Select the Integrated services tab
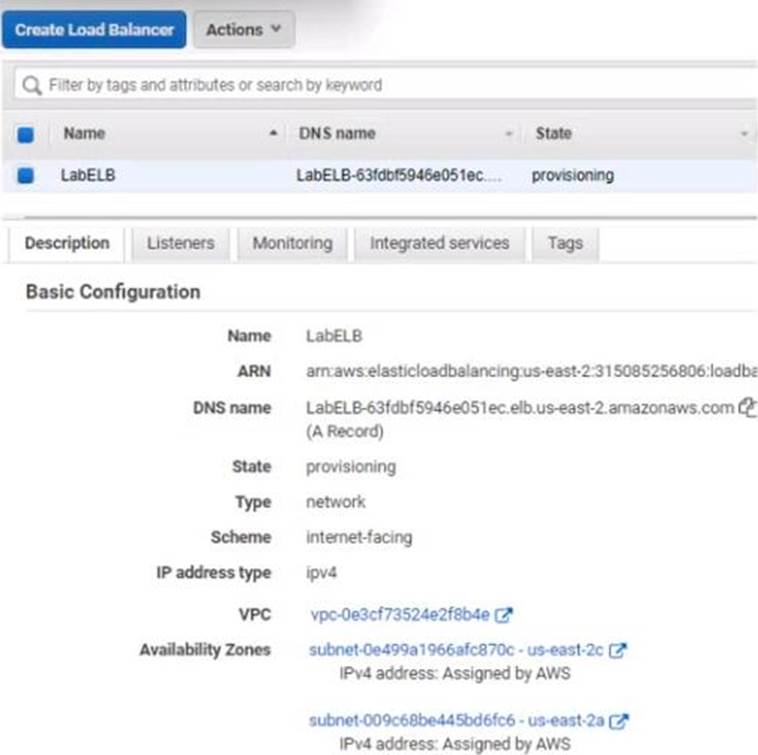Viewport: 758px width, 755px height. coord(439,243)
